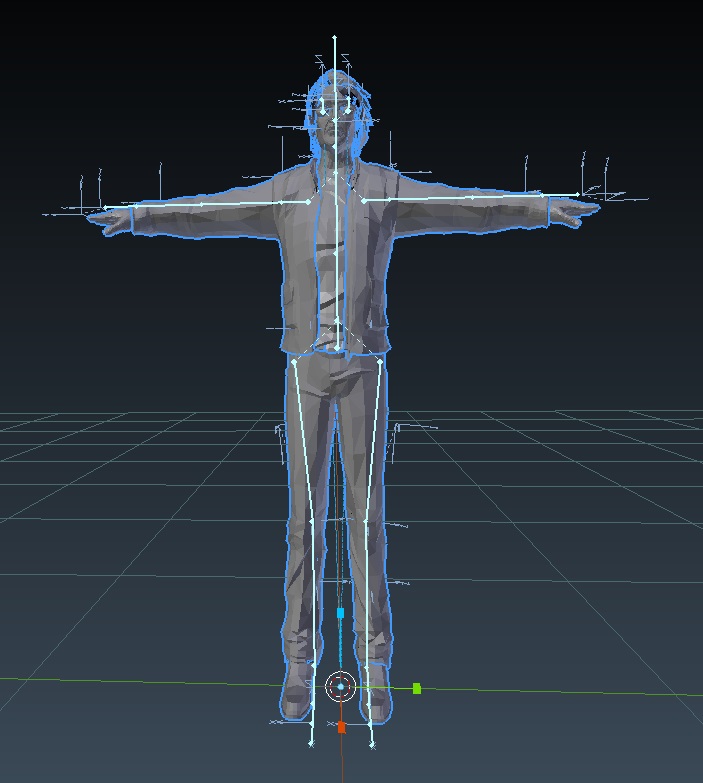The height and width of the screenshot is (783, 703).
Task: Select the knee joint on the viewer's right
Action: coord(366,522)
